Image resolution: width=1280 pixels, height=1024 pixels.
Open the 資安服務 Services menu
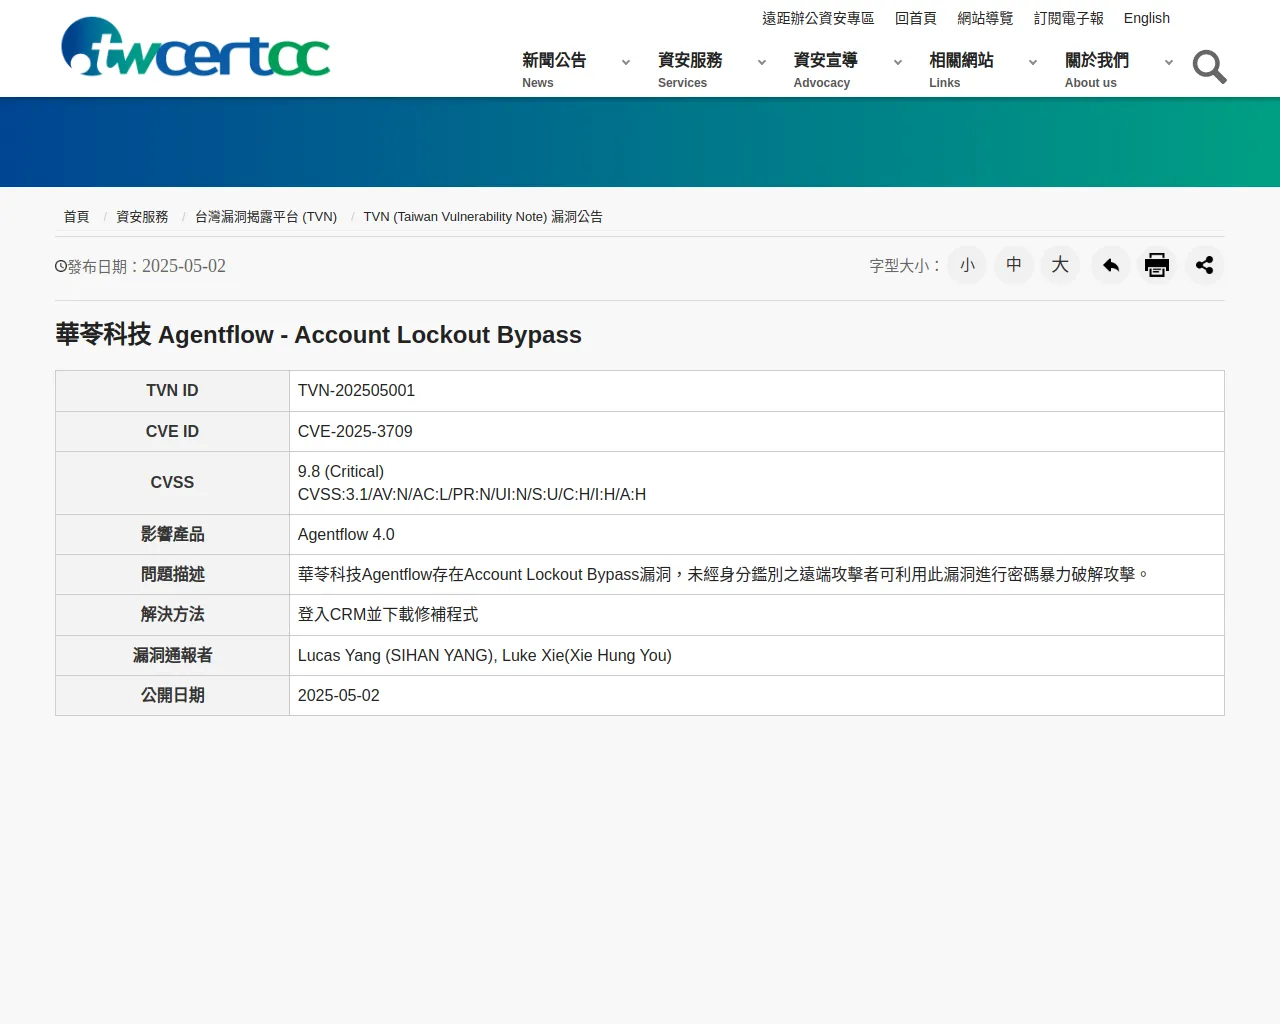[x=690, y=70]
